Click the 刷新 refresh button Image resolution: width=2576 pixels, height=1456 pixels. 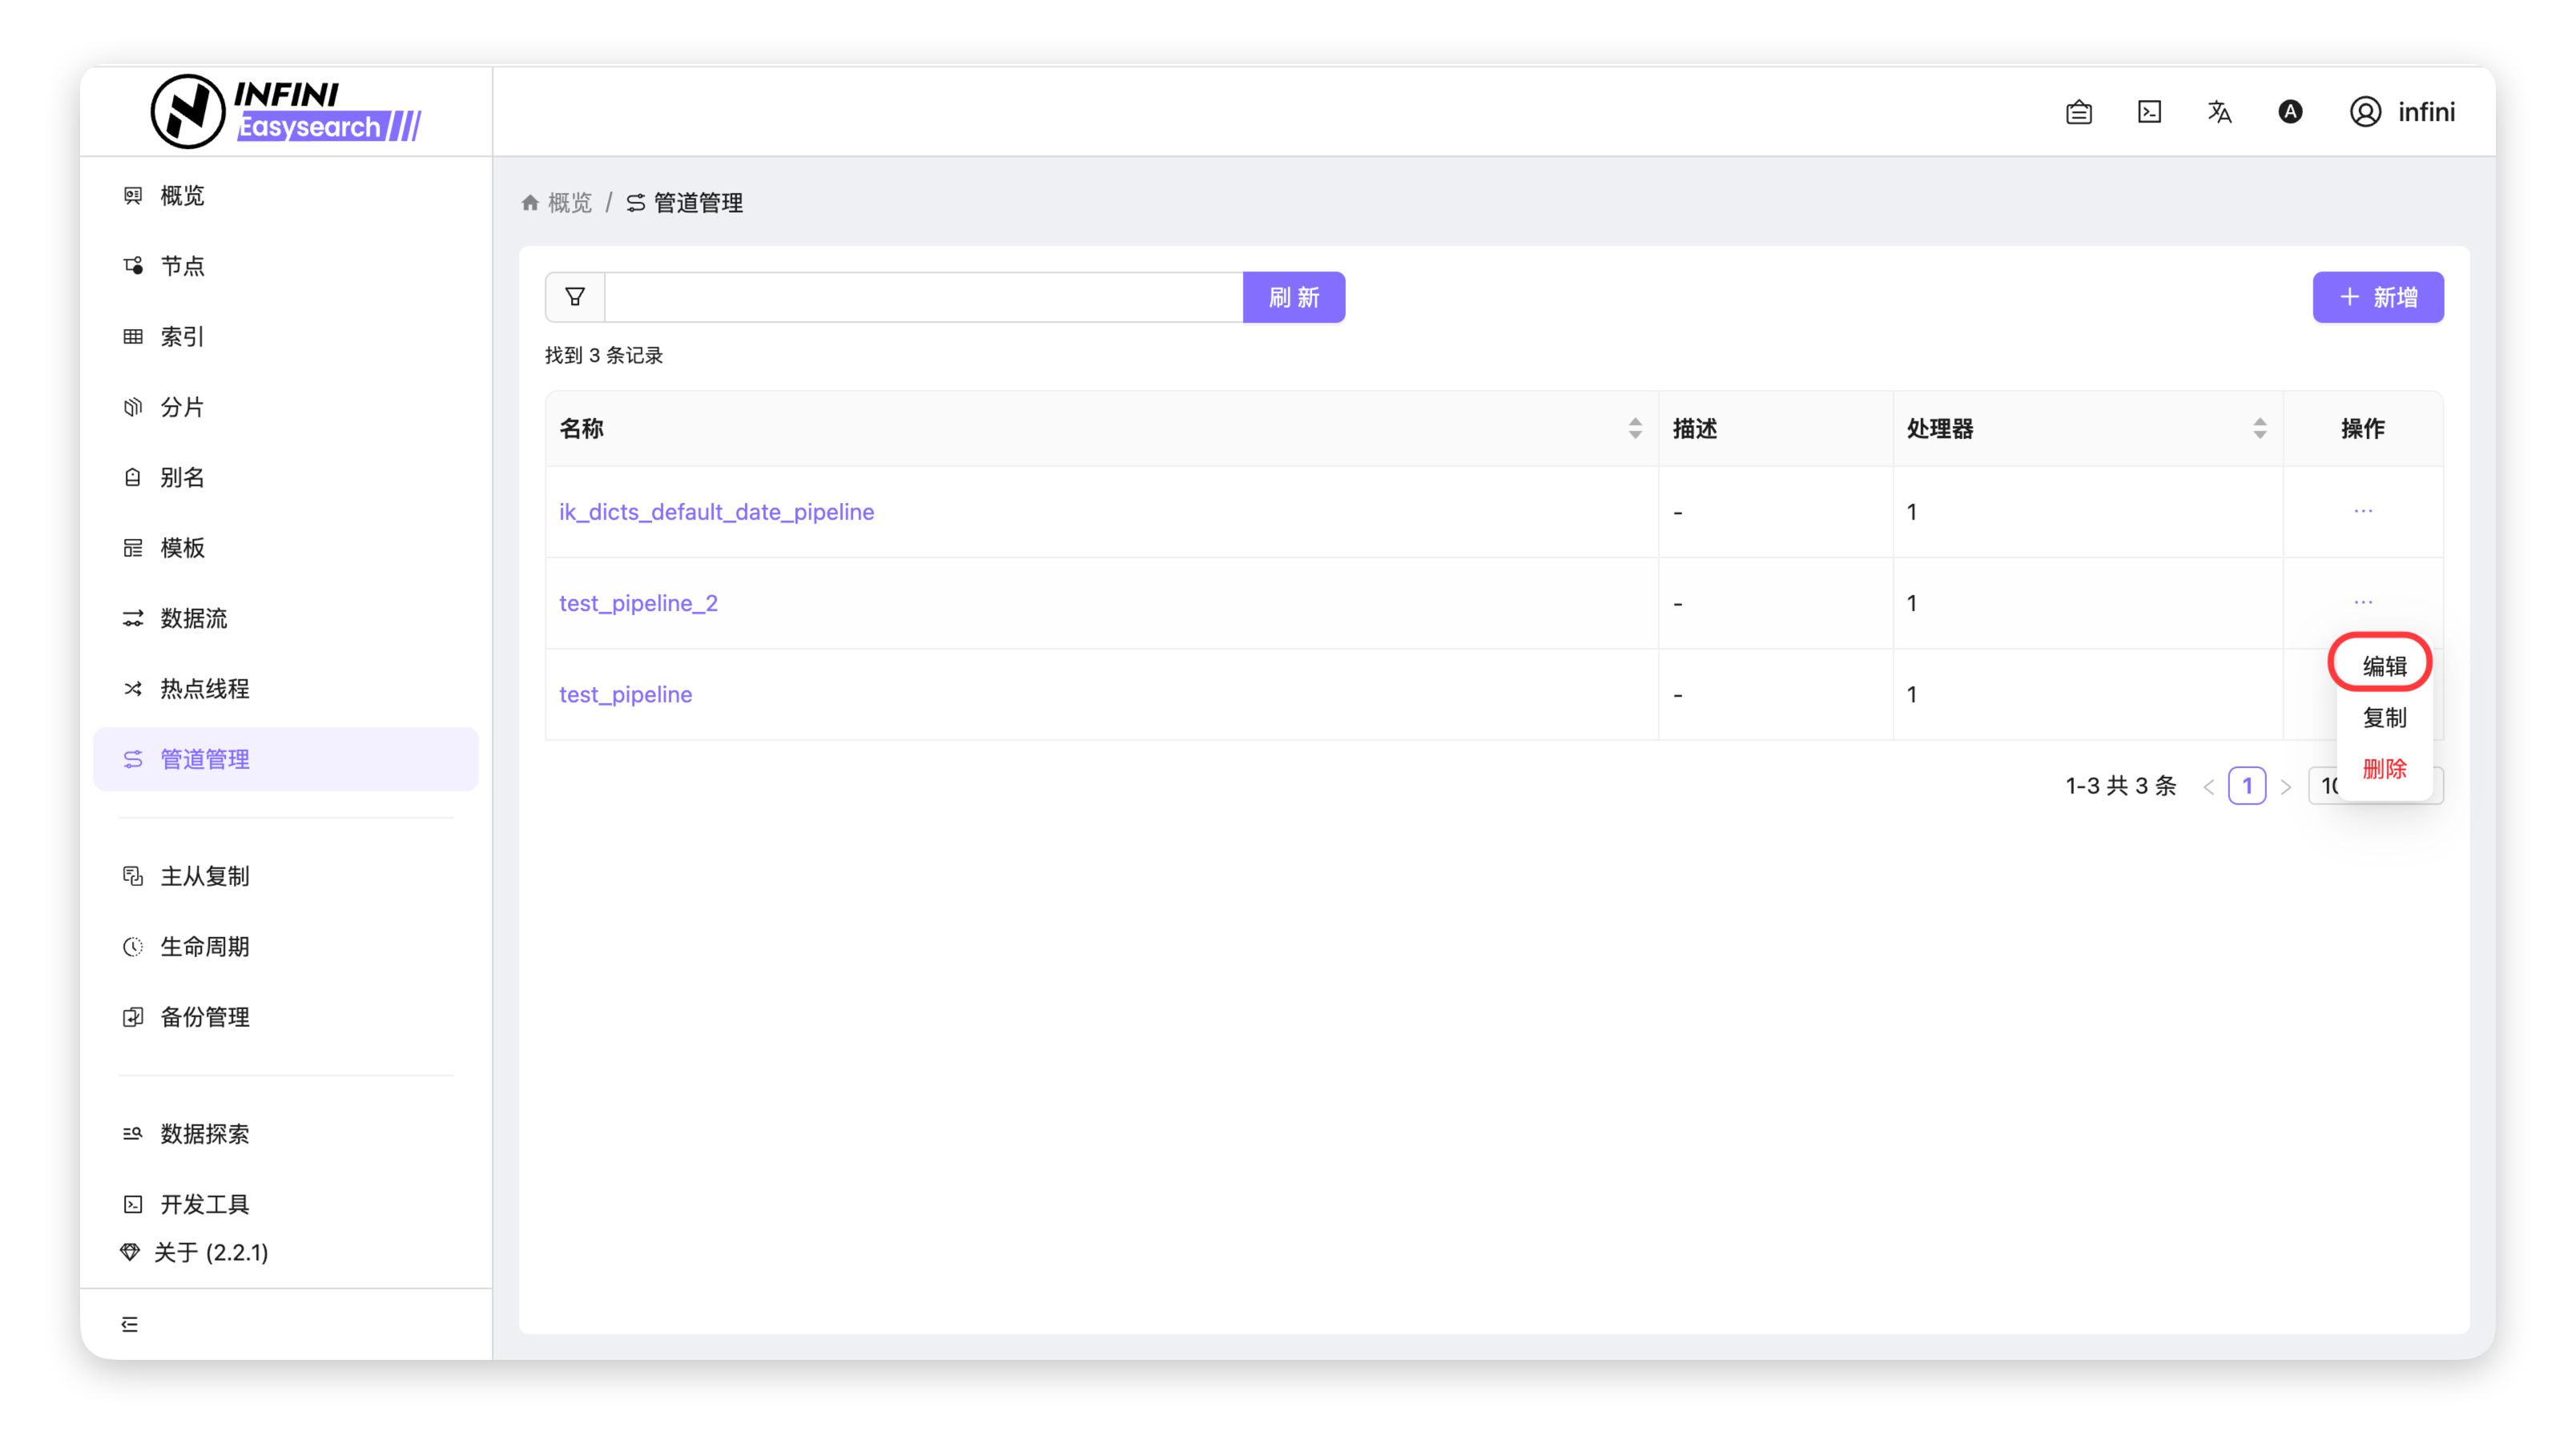[1293, 297]
